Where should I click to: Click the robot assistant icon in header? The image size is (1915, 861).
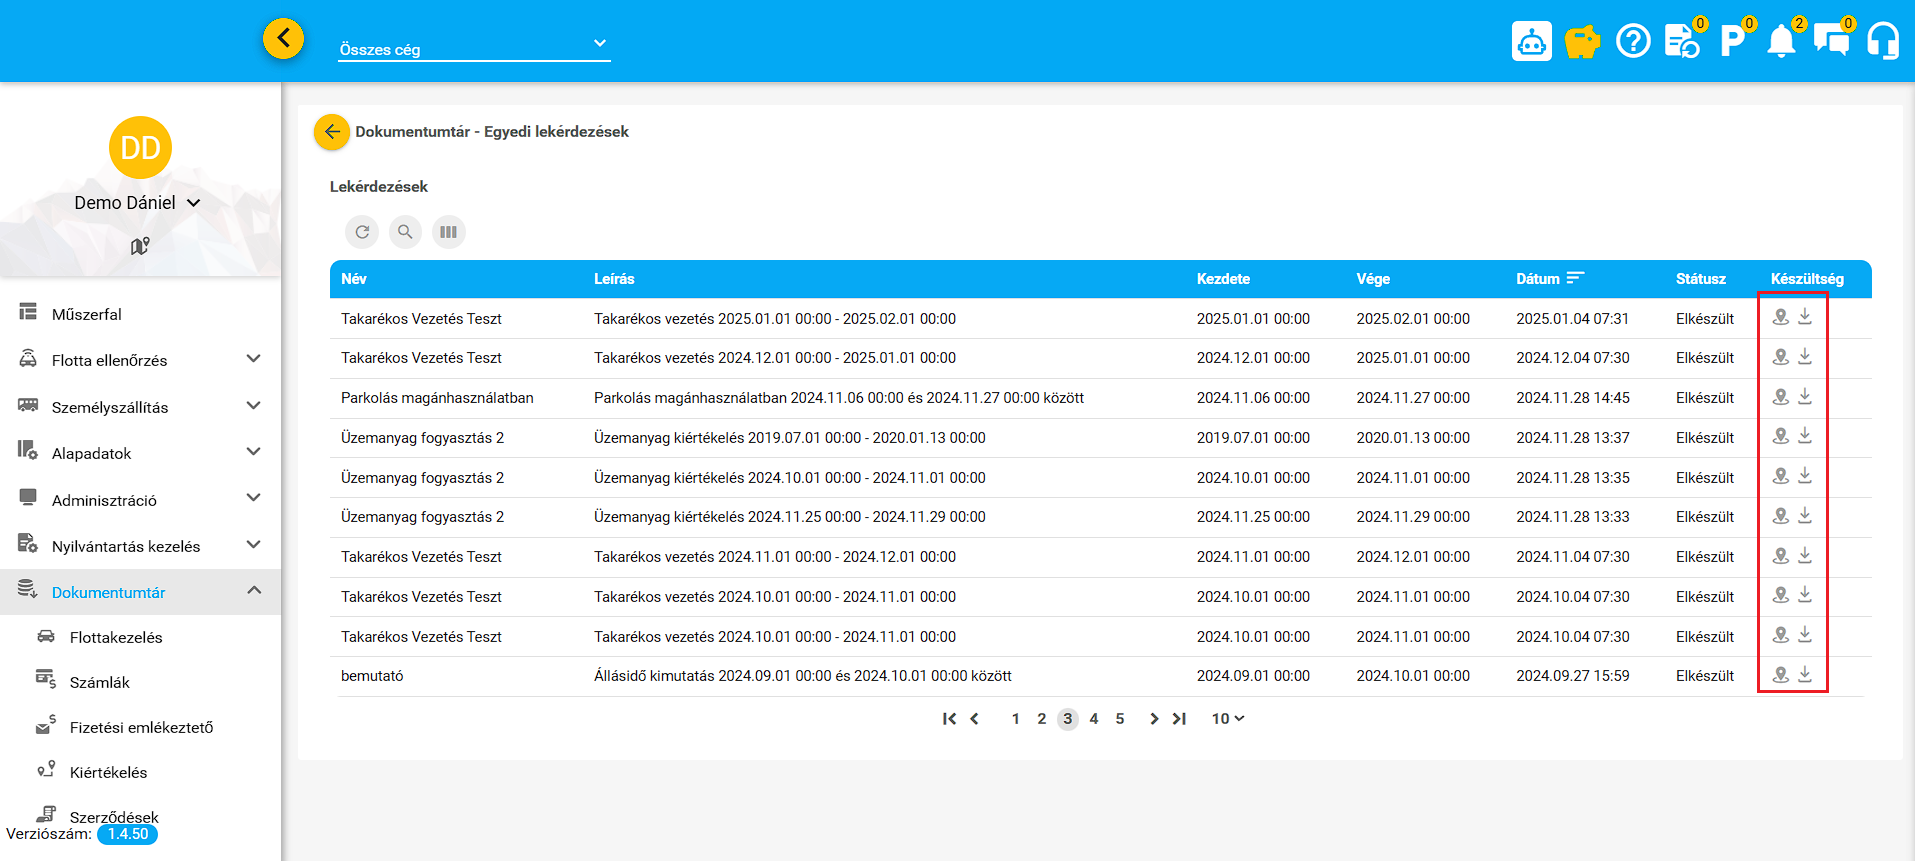coord(1531,41)
